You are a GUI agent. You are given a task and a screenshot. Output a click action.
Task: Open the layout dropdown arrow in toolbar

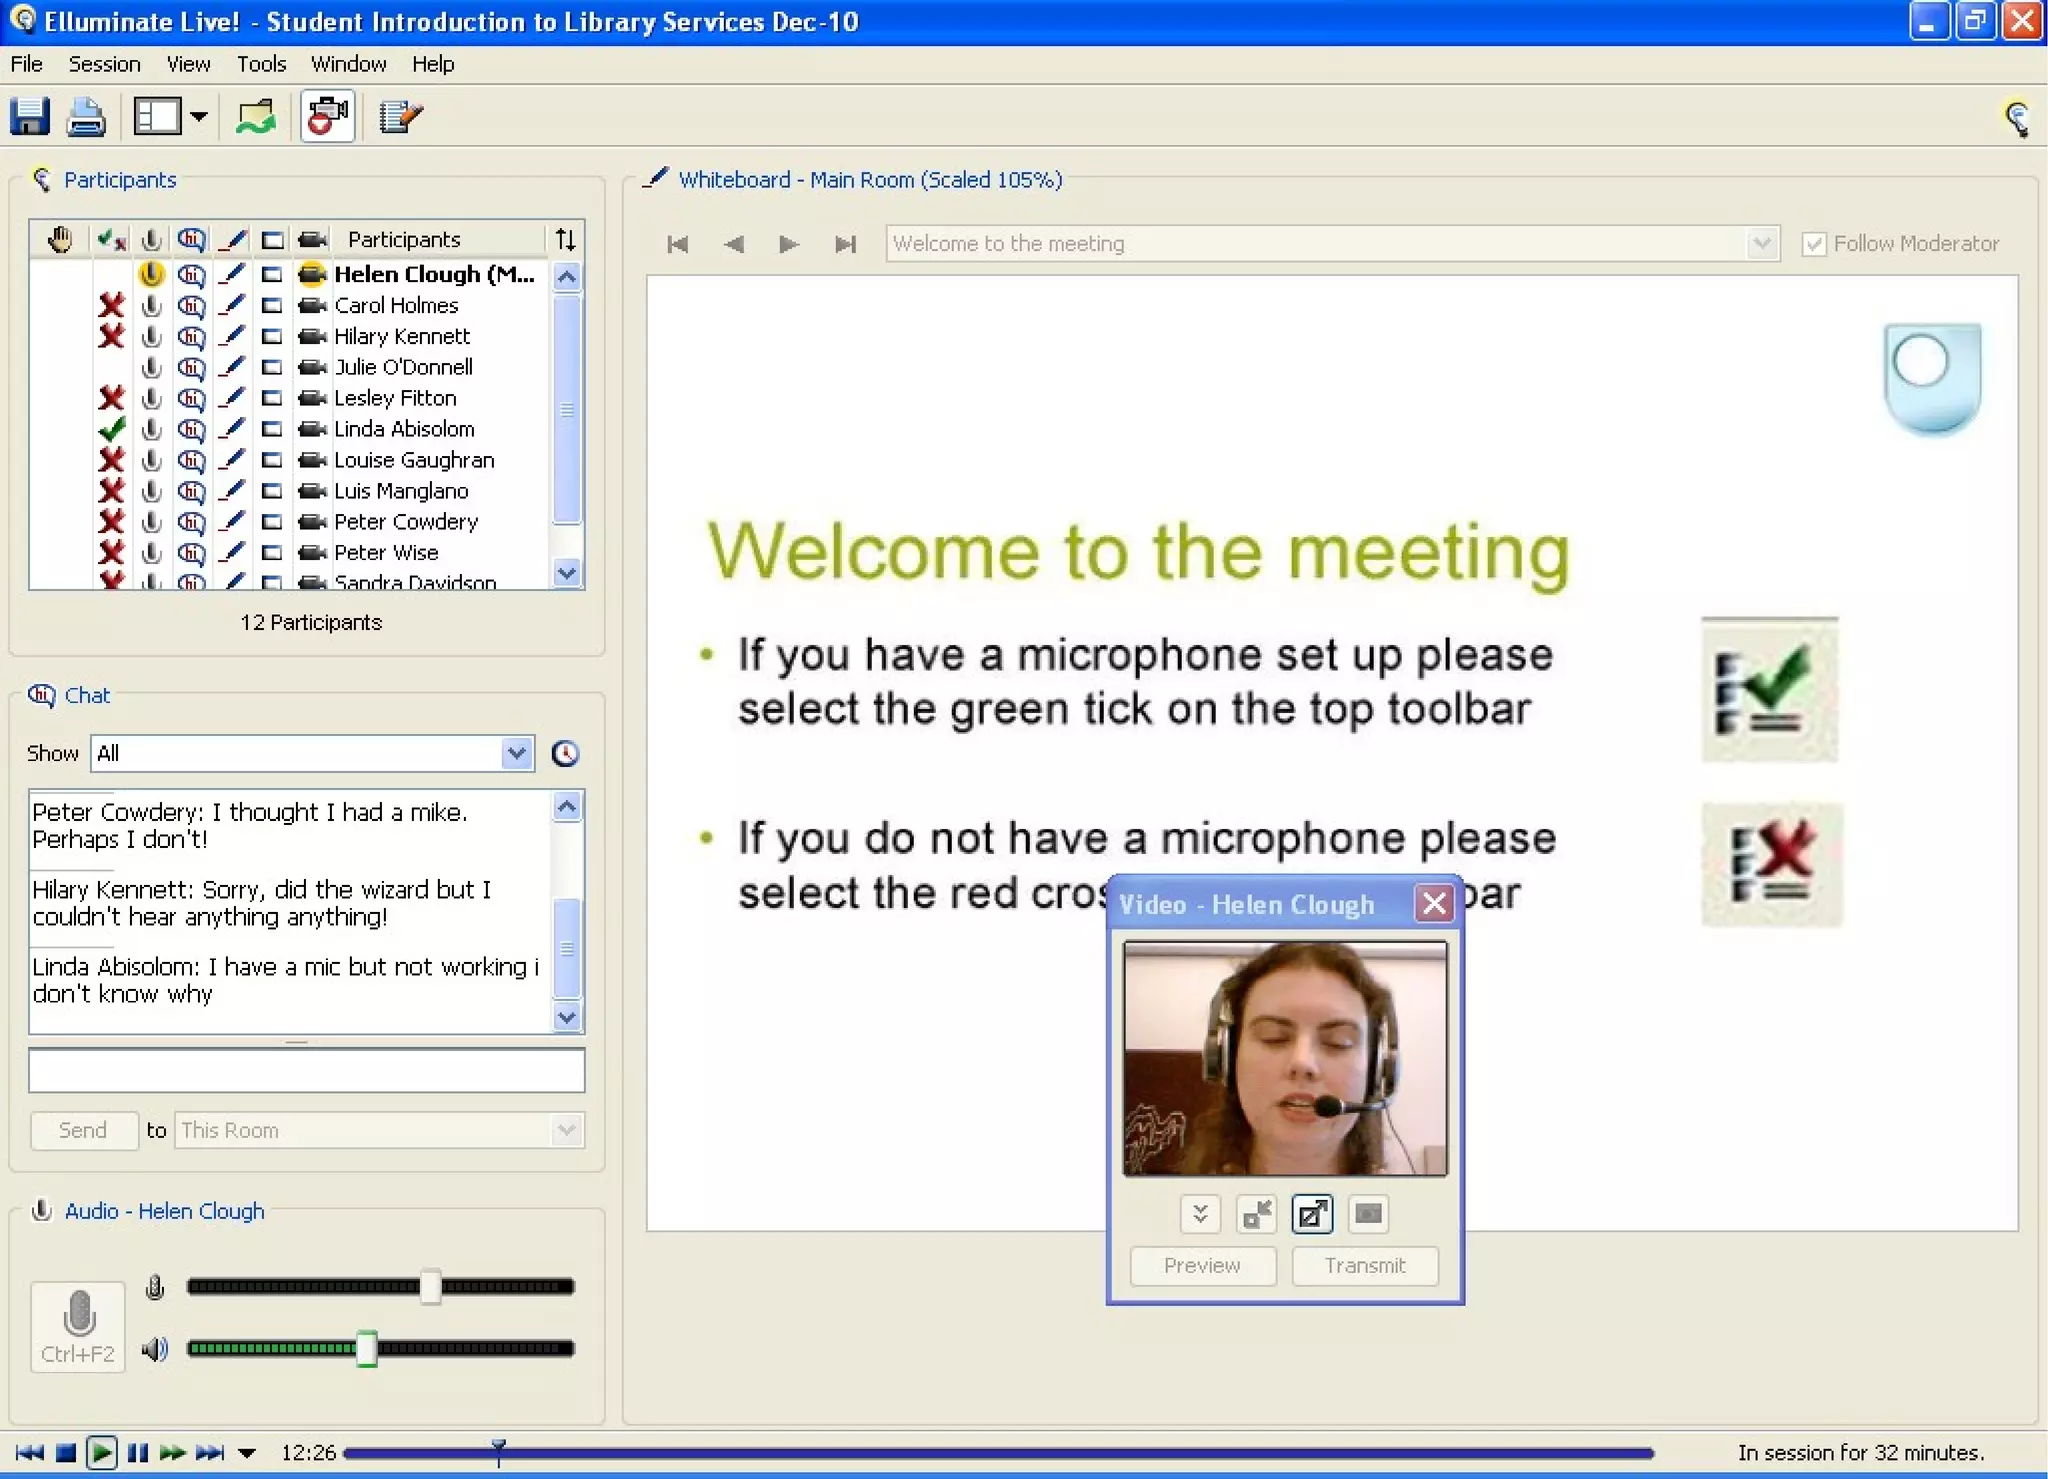tap(199, 117)
